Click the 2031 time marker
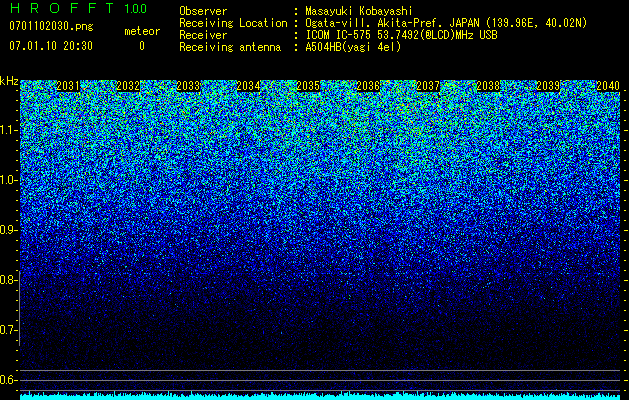The image size is (629, 400). point(68,86)
